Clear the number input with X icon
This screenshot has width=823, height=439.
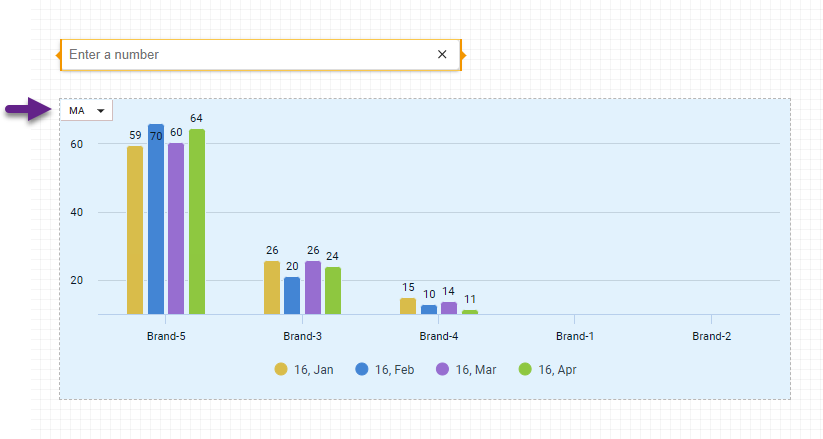442,55
